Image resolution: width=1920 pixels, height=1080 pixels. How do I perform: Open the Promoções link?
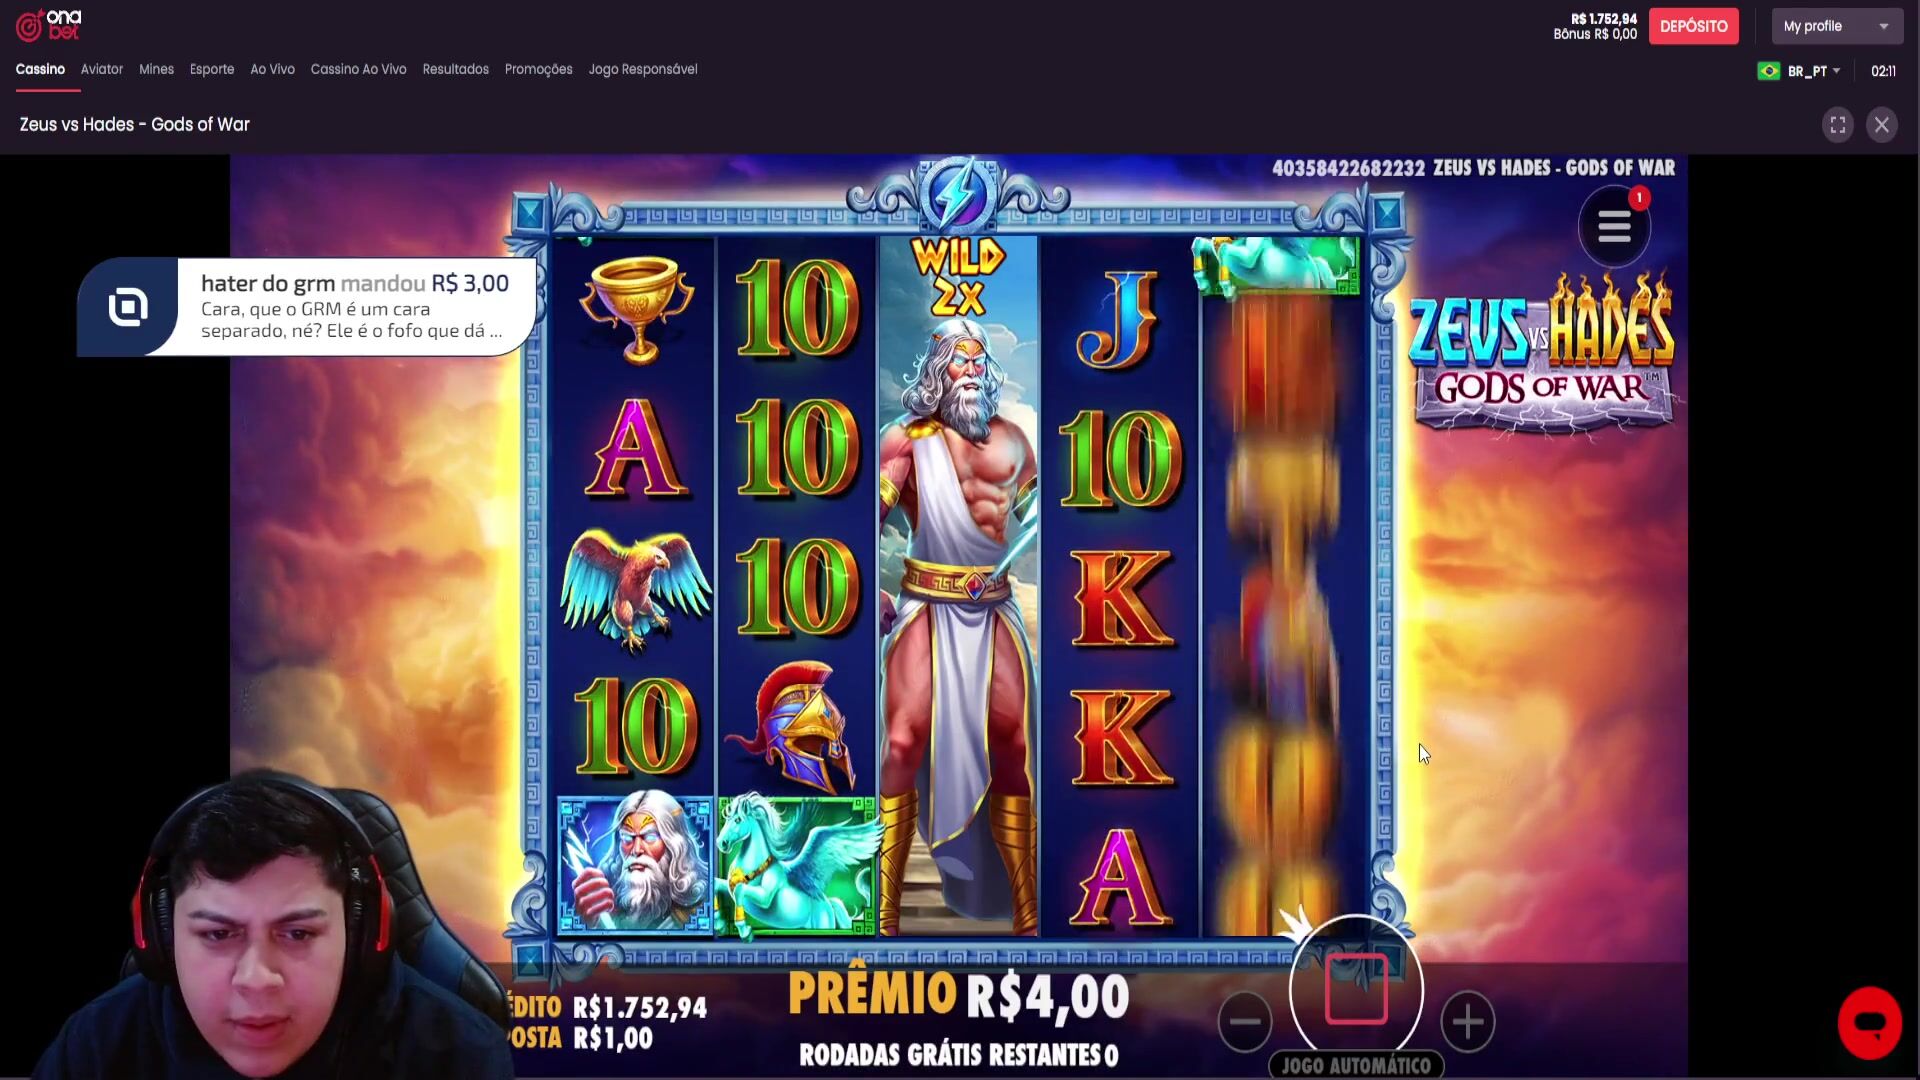click(x=538, y=69)
